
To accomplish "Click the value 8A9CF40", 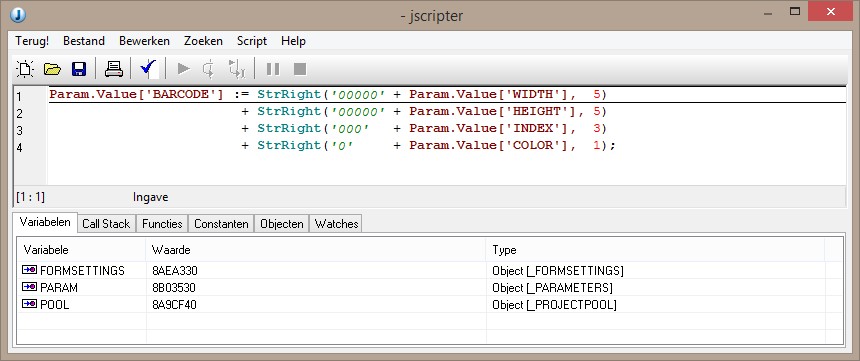I will coord(174,304).
